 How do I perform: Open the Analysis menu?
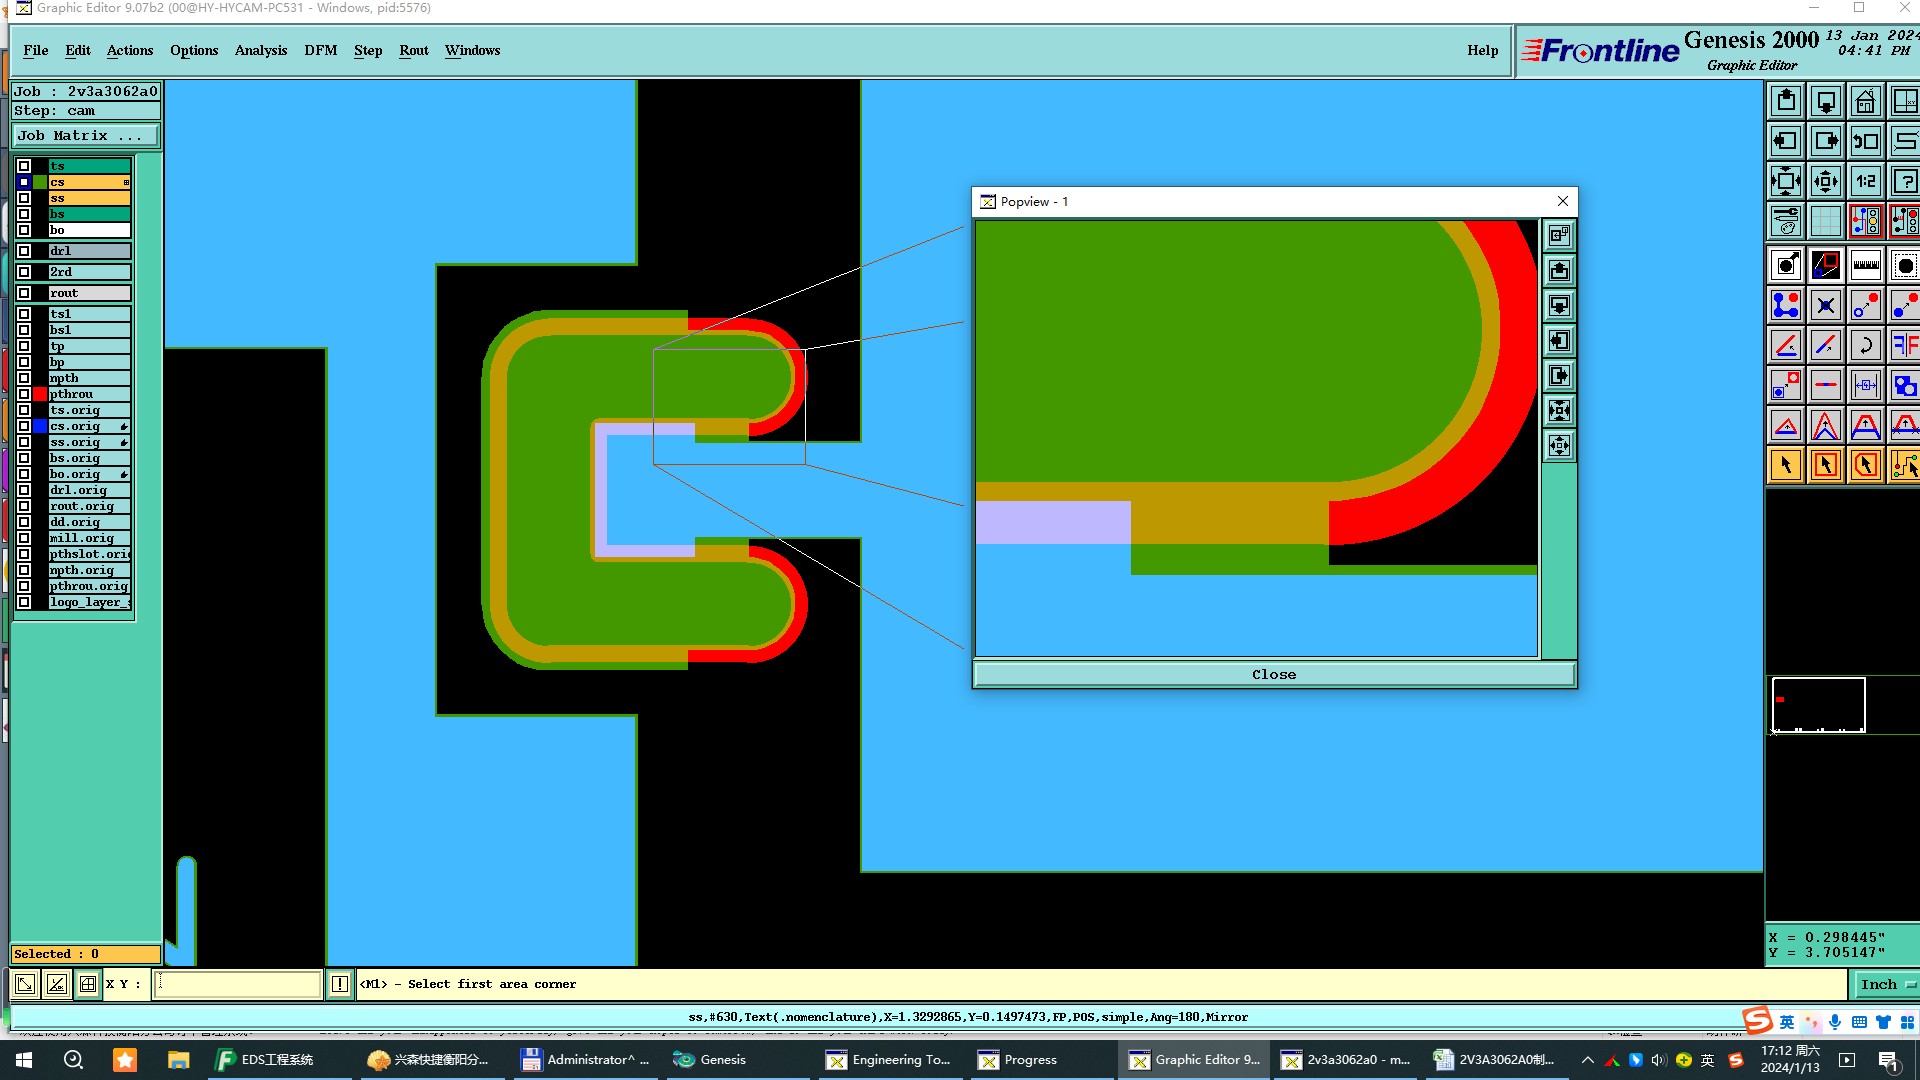pyautogui.click(x=260, y=50)
